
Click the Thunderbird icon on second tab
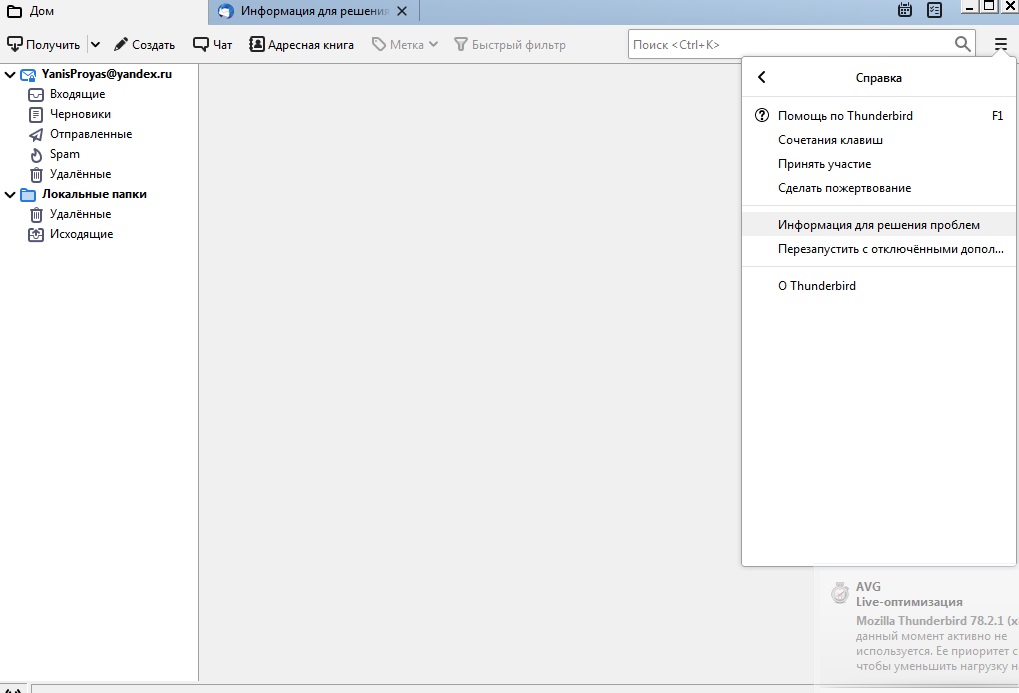pyautogui.click(x=226, y=11)
